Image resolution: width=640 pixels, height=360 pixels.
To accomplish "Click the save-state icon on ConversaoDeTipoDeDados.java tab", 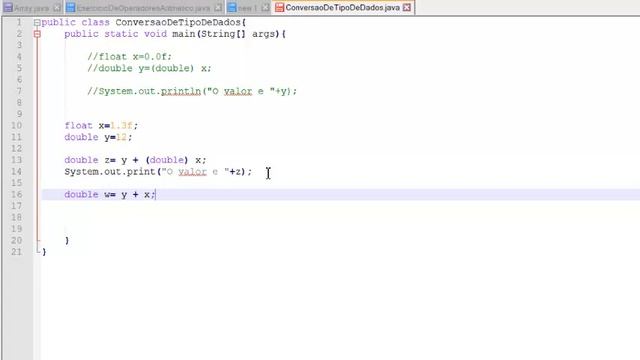I will pos(279,7).
